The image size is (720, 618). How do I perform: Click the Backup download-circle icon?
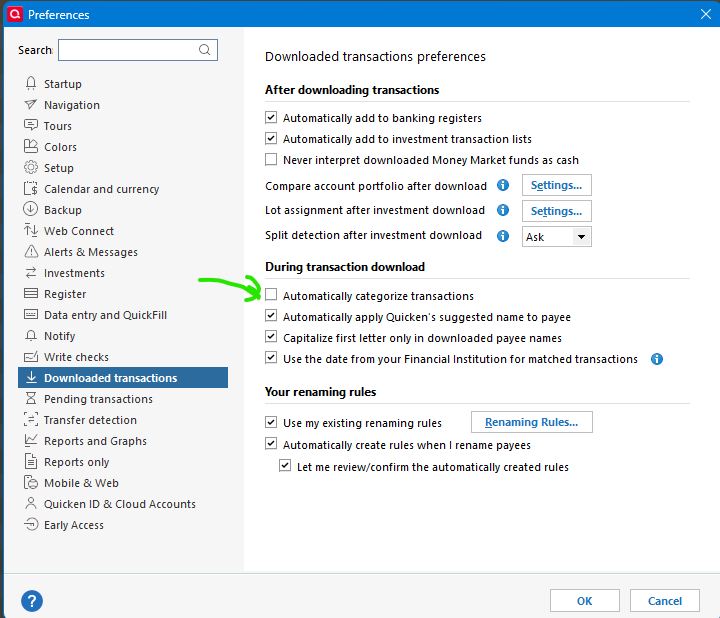(31, 209)
